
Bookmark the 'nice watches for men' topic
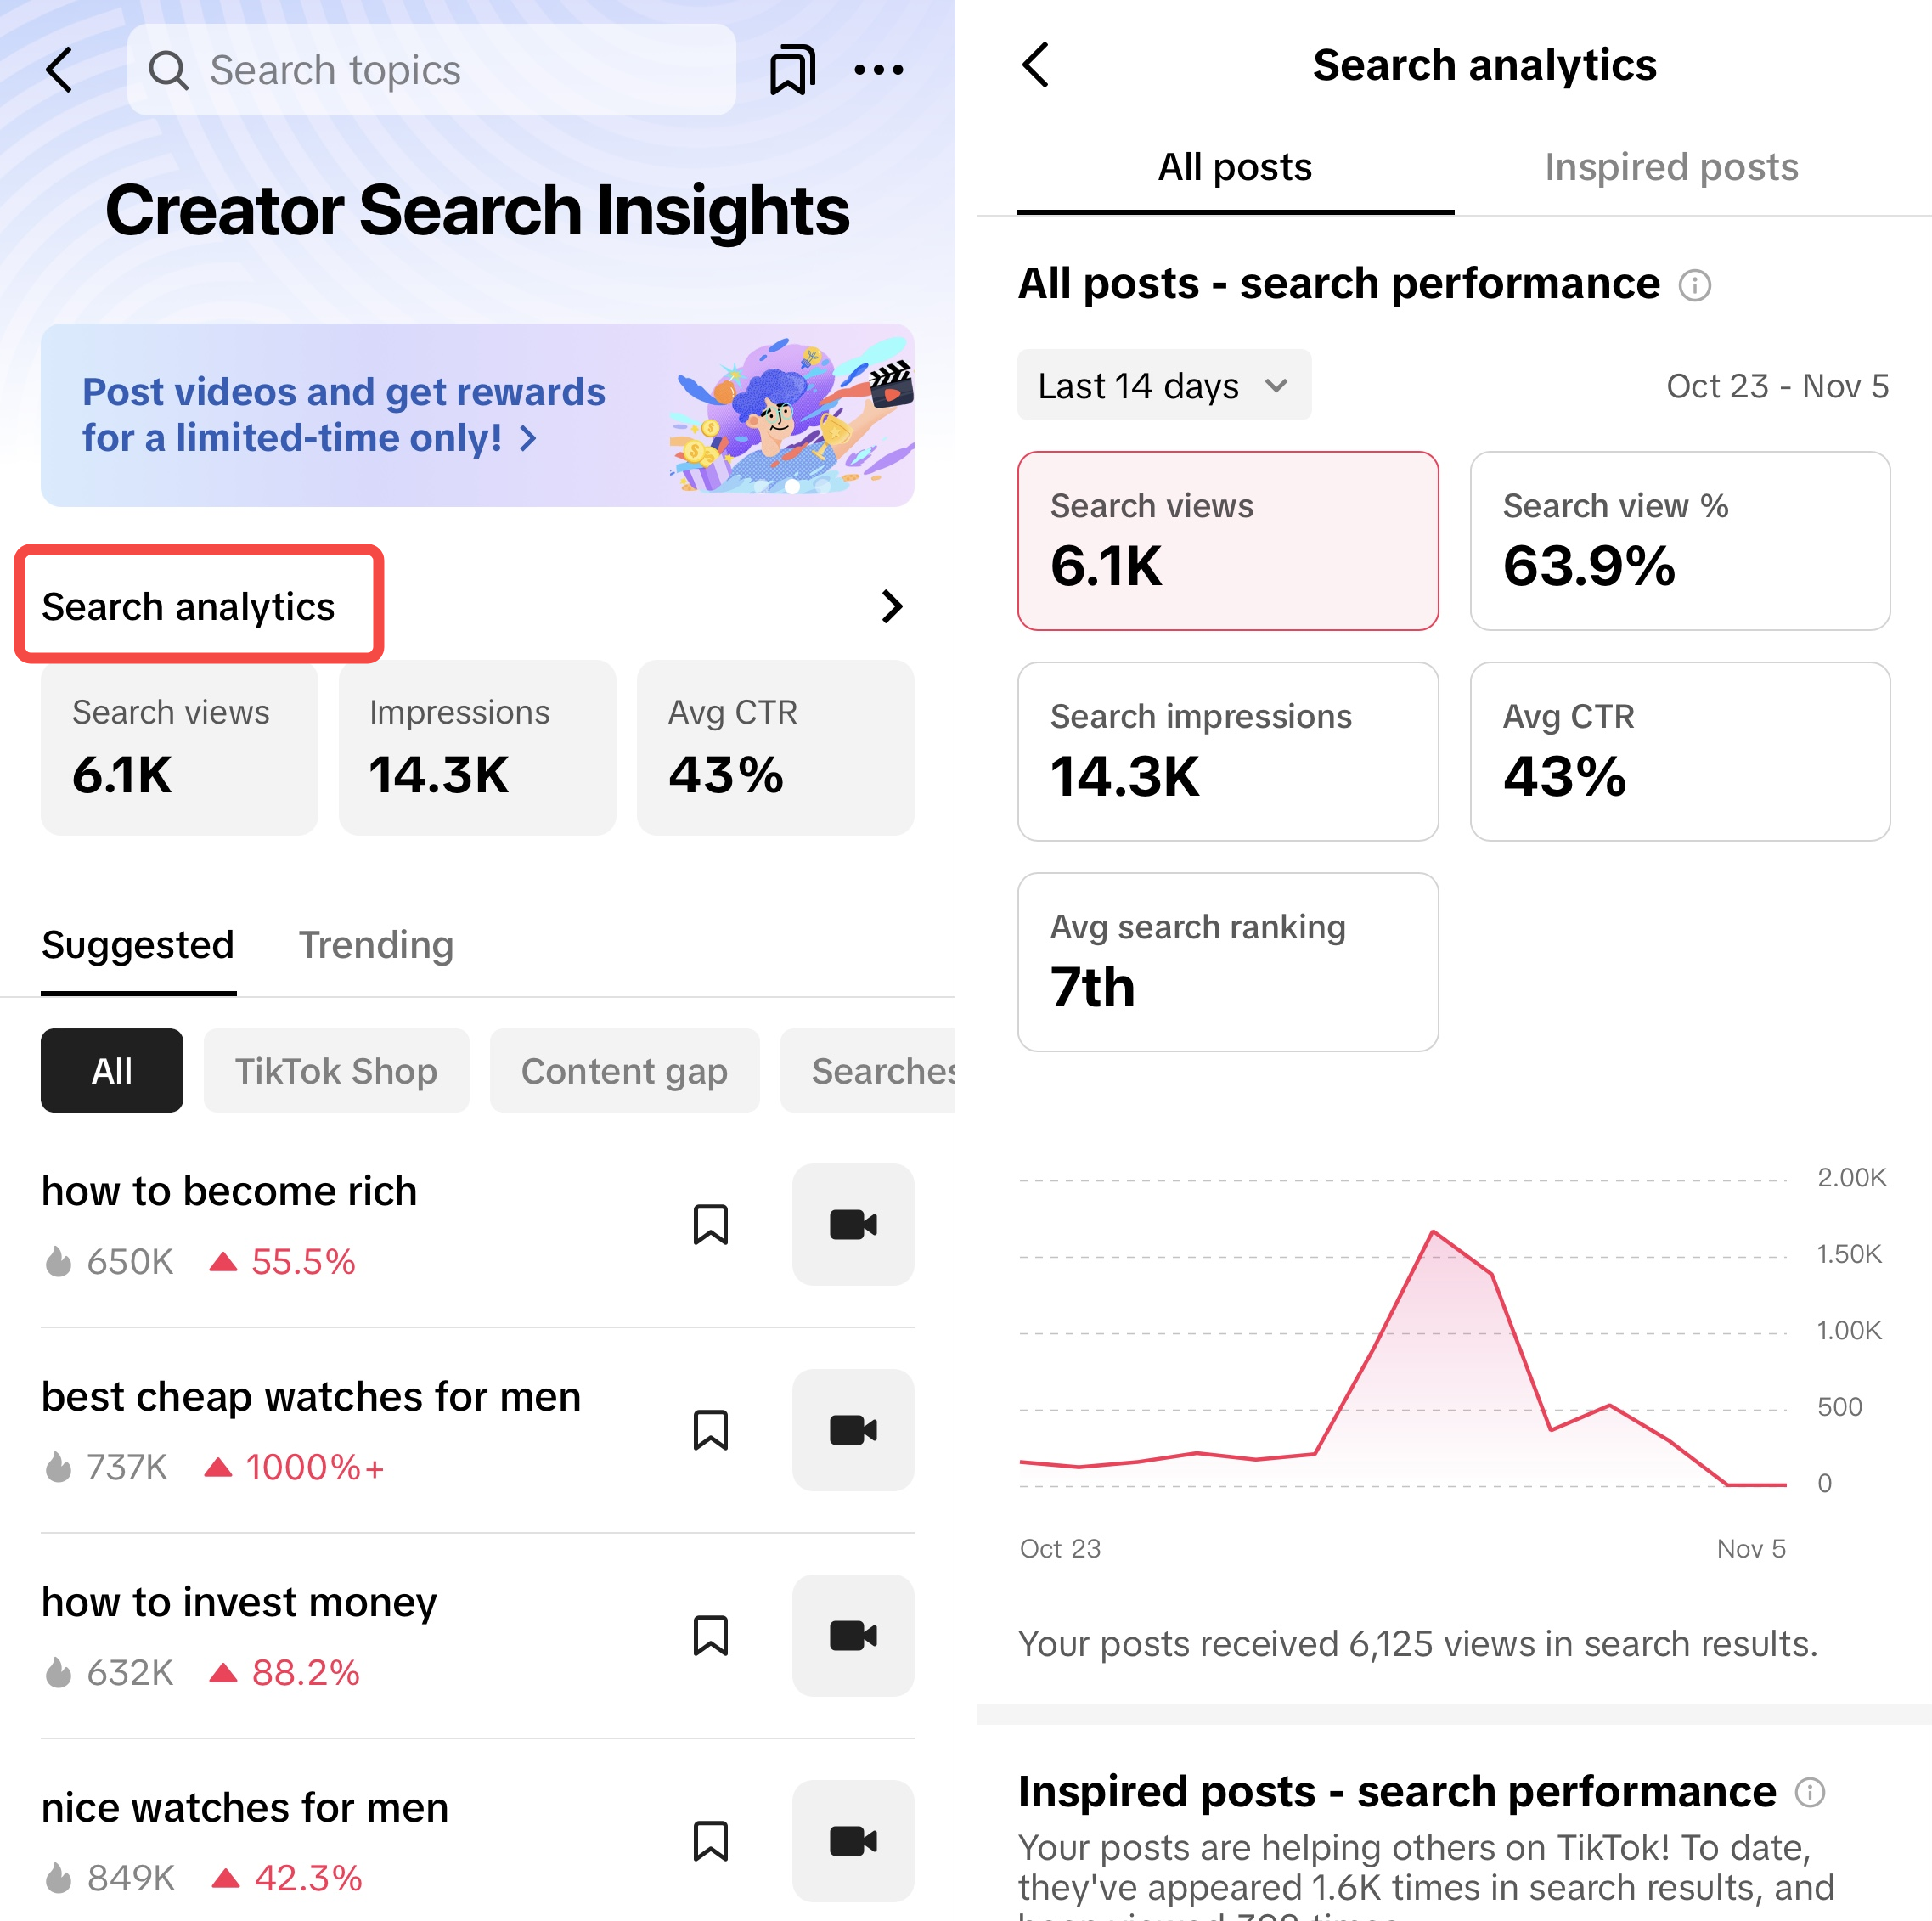pyautogui.click(x=710, y=1841)
